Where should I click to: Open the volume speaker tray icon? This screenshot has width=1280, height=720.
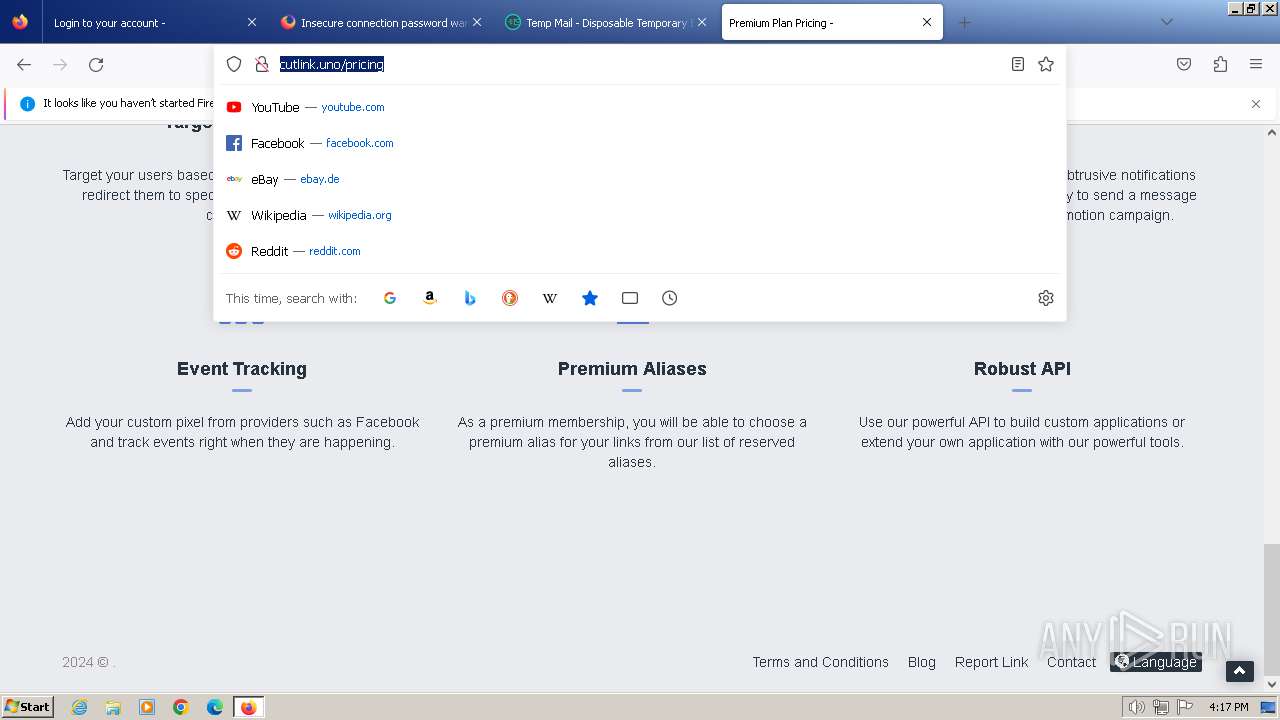[1137, 707]
